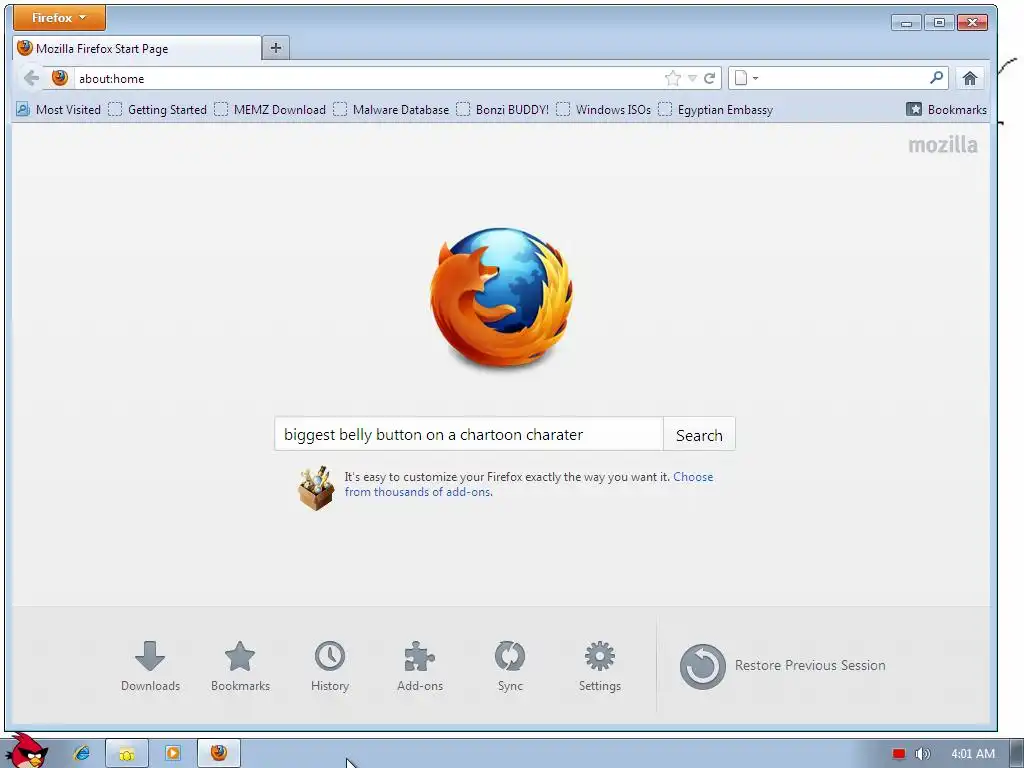1024x768 pixels.
Task: Open Downloads from the start page
Action: 150,666
